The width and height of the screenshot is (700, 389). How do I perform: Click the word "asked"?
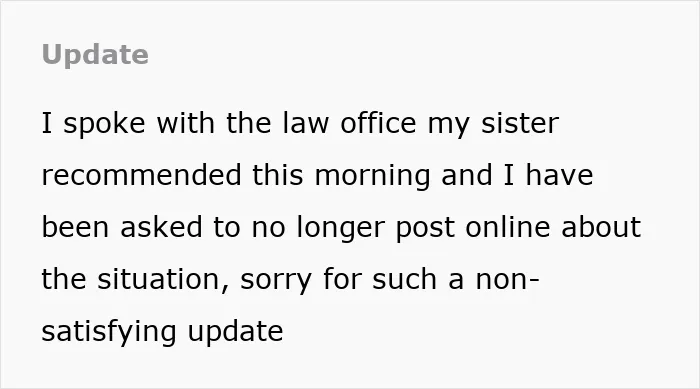click(161, 227)
